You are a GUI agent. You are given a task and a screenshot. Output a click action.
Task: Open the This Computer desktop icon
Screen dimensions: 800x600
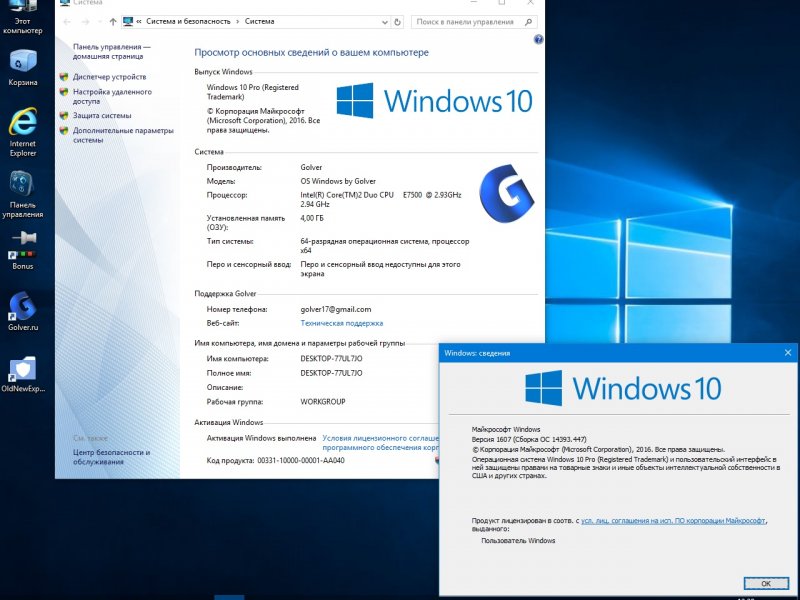(22, 16)
